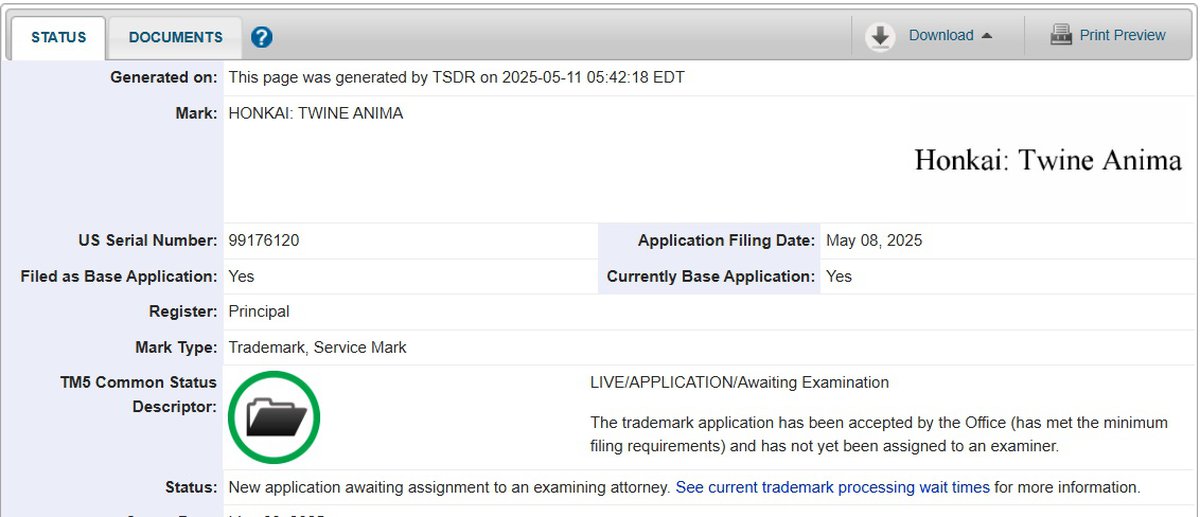Click the serial number 99176120
The width and height of the screenshot is (1200, 517).
264,241
